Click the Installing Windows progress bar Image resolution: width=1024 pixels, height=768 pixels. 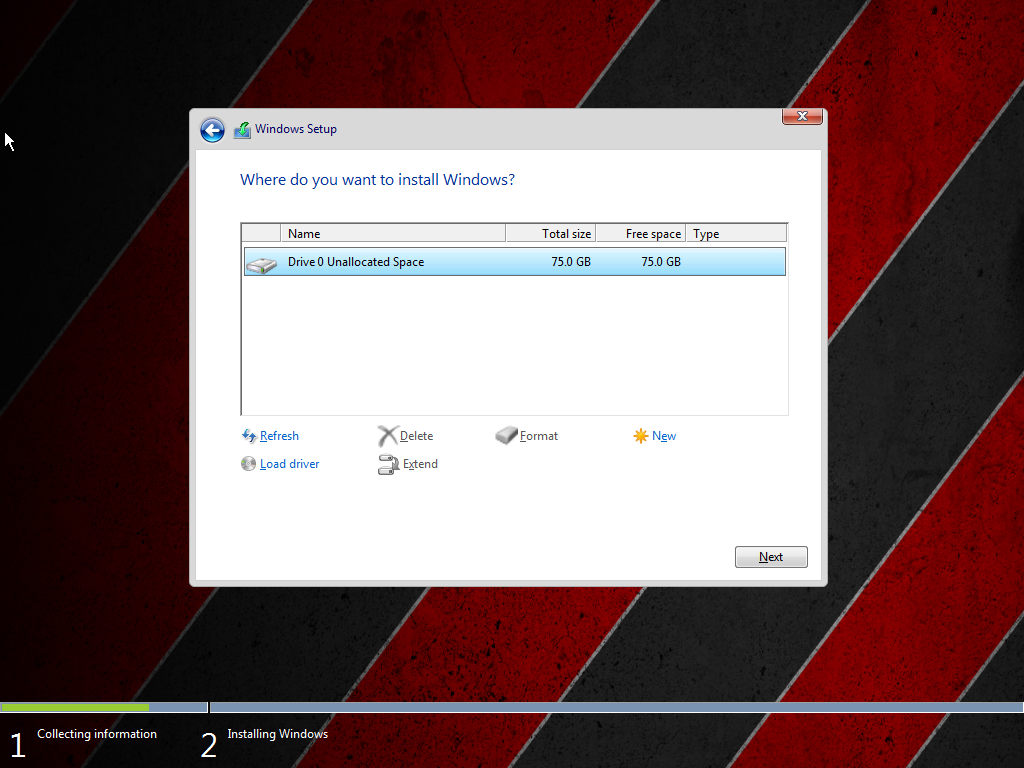coord(616,707)
